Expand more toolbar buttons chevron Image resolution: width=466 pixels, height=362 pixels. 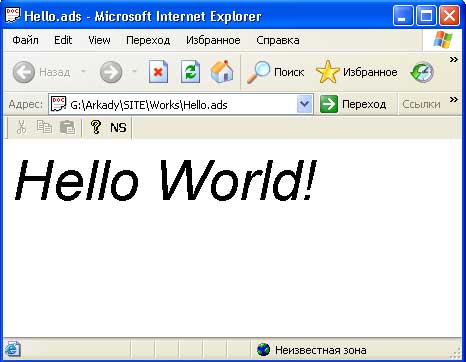click(454, 60)
